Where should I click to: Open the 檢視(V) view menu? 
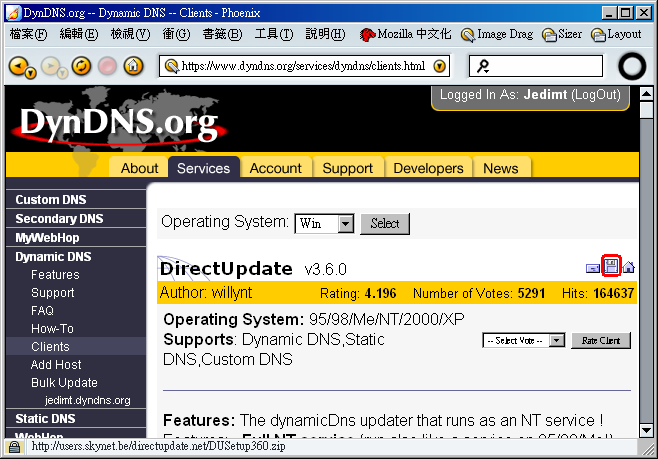click(130, 34)
